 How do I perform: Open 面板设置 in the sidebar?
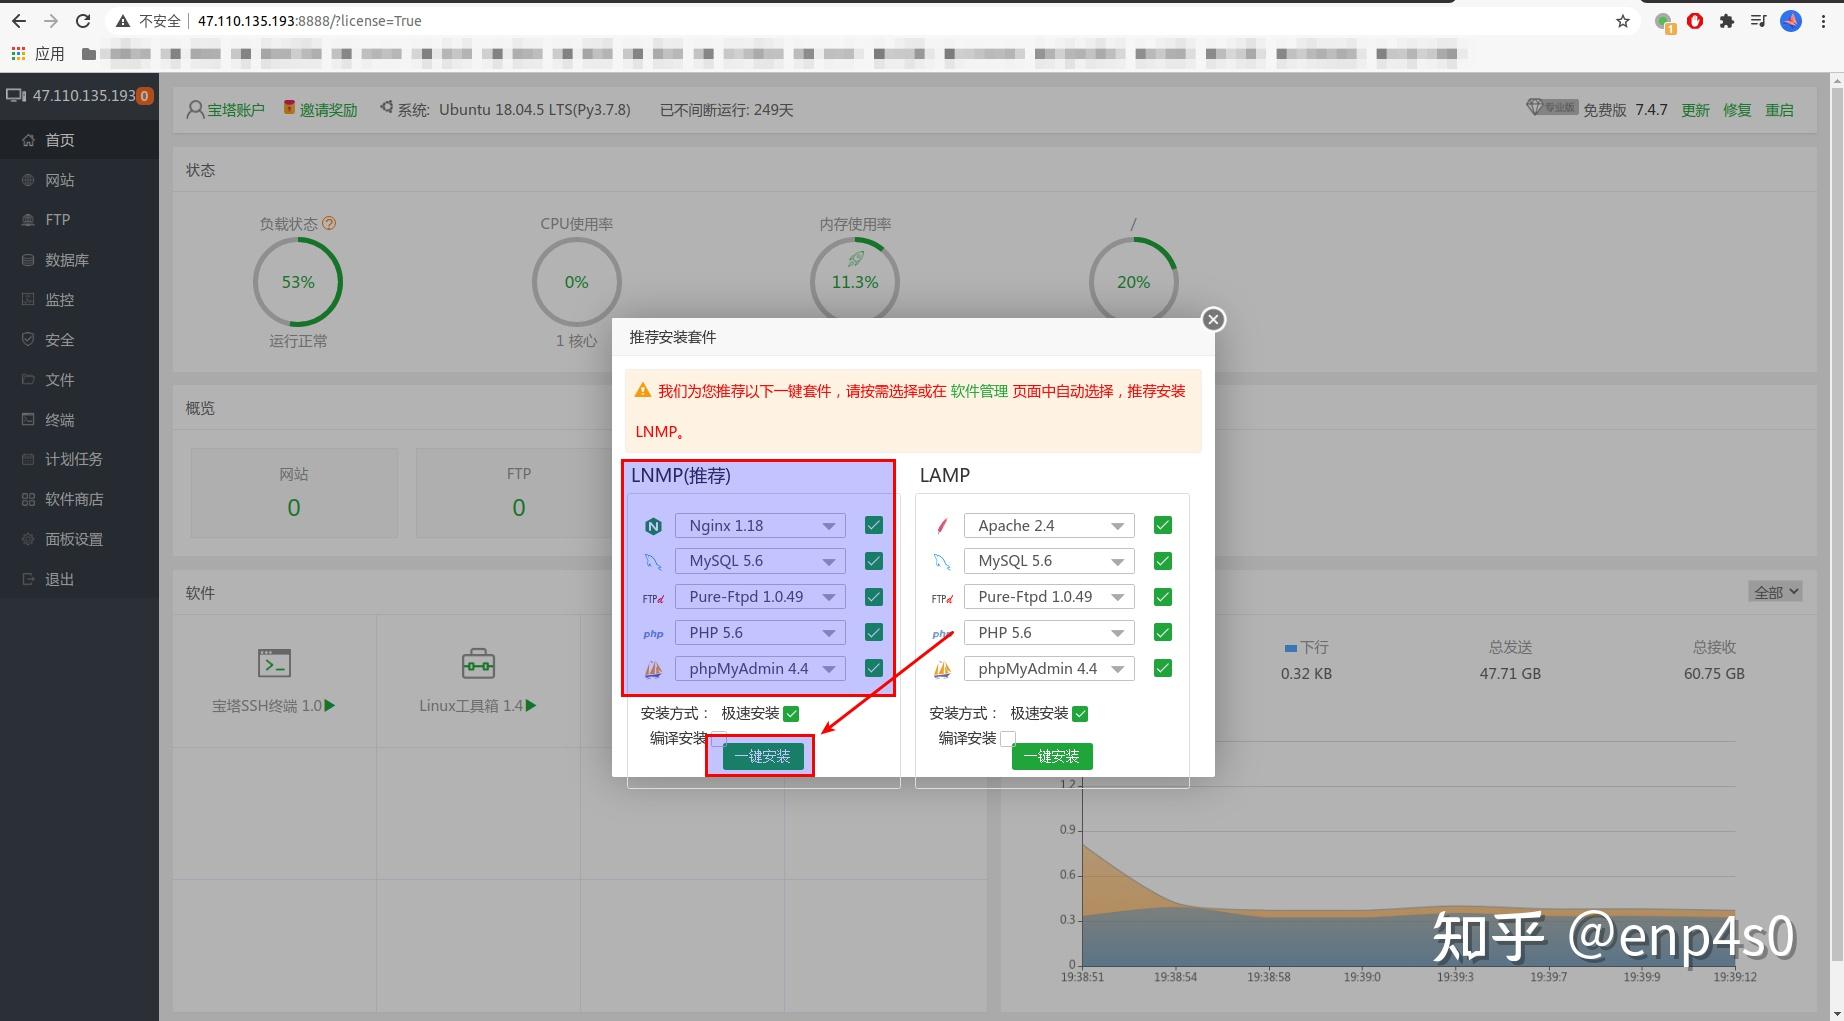[79, 539]
